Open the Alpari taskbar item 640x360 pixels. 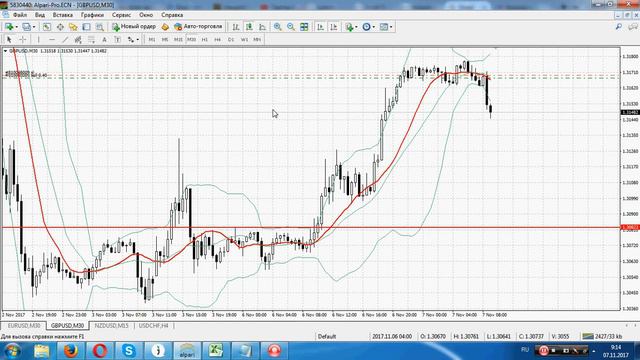(x=187, y=350)
